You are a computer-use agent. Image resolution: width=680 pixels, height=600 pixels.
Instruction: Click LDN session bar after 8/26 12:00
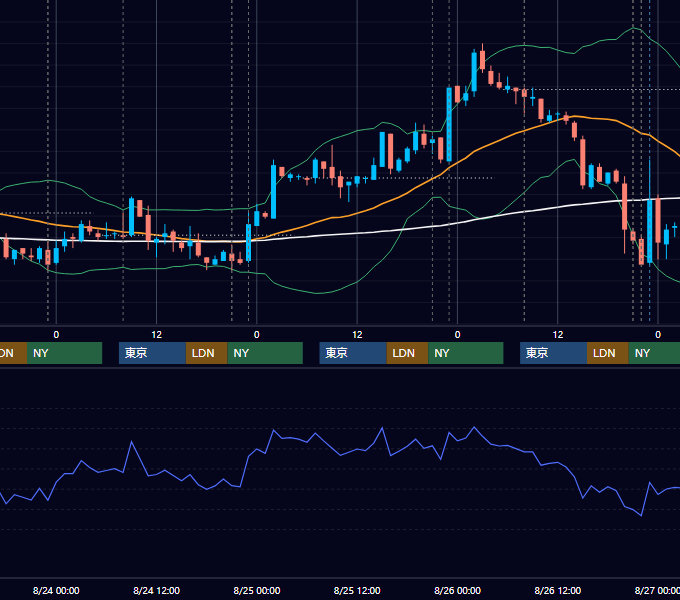[608, 353]
